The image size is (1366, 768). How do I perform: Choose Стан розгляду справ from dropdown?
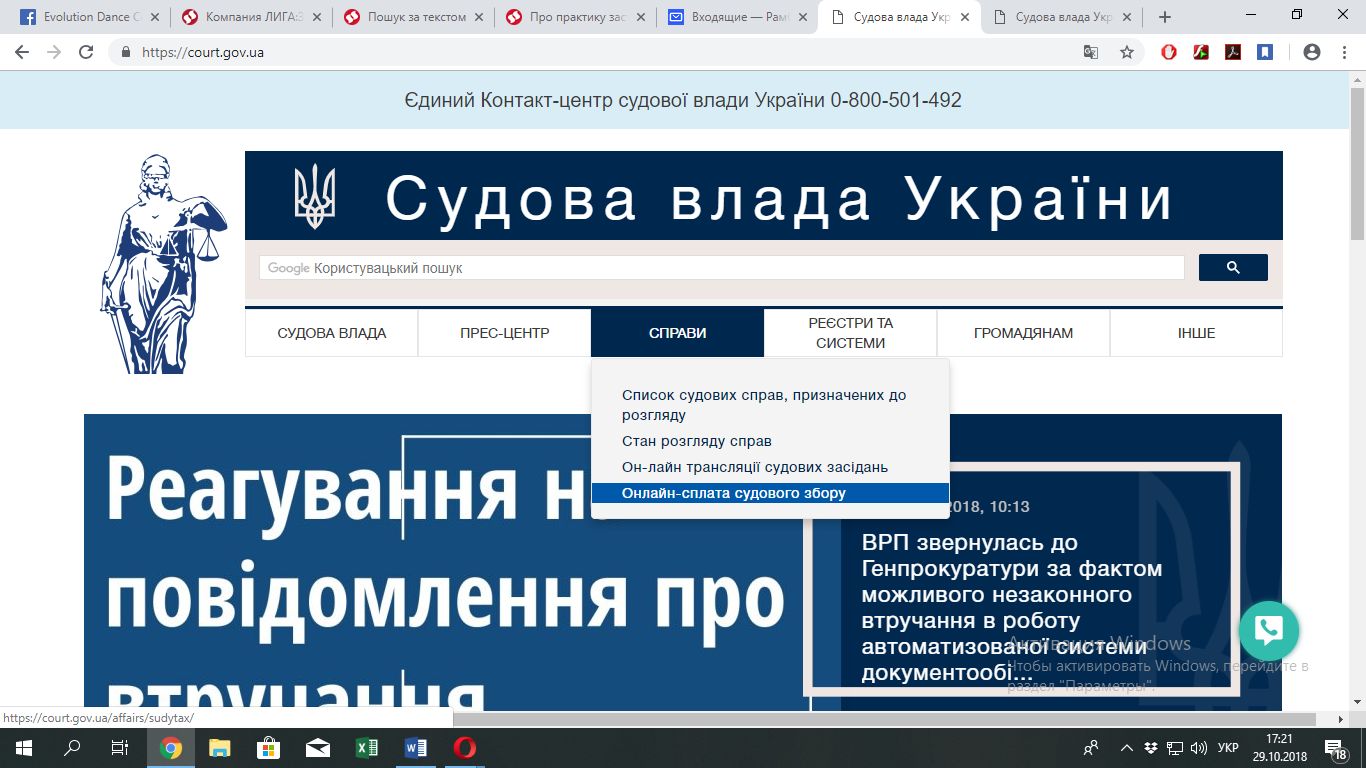coord(697,441)
